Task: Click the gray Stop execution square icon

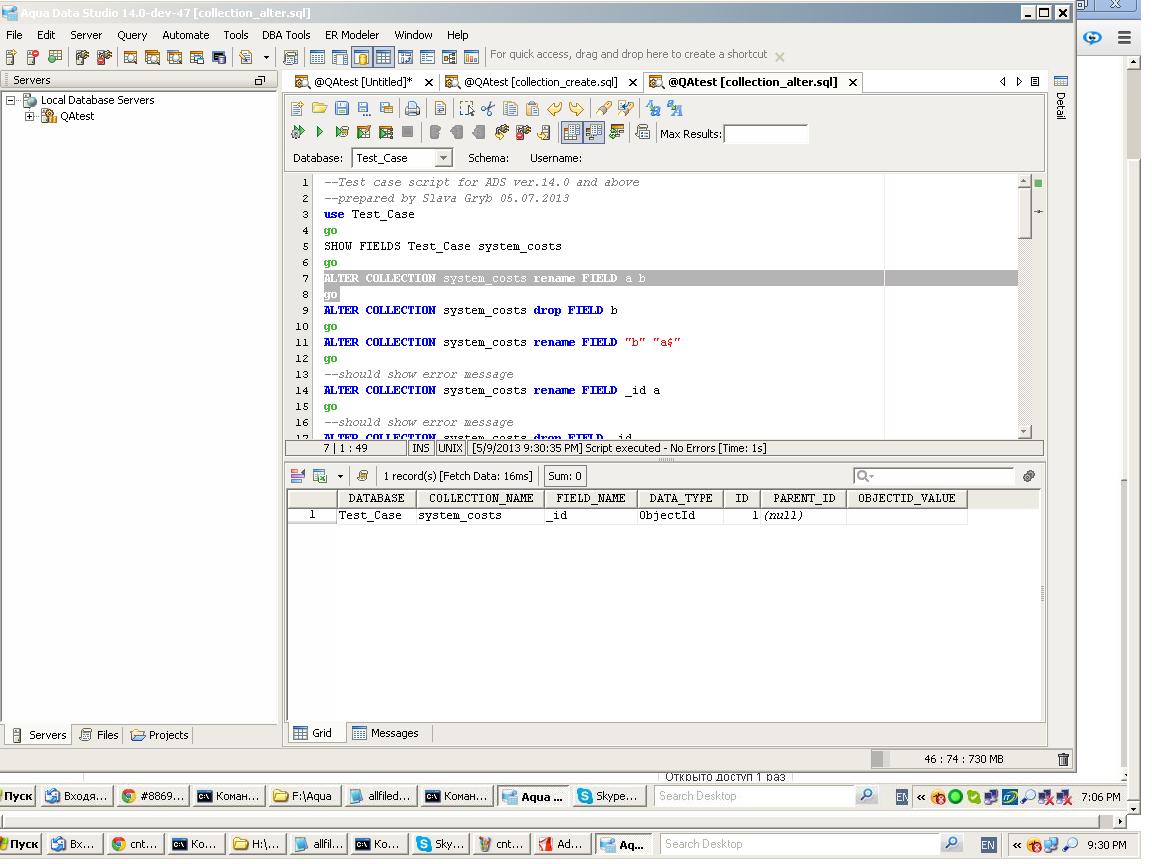Action: point(408,132)
